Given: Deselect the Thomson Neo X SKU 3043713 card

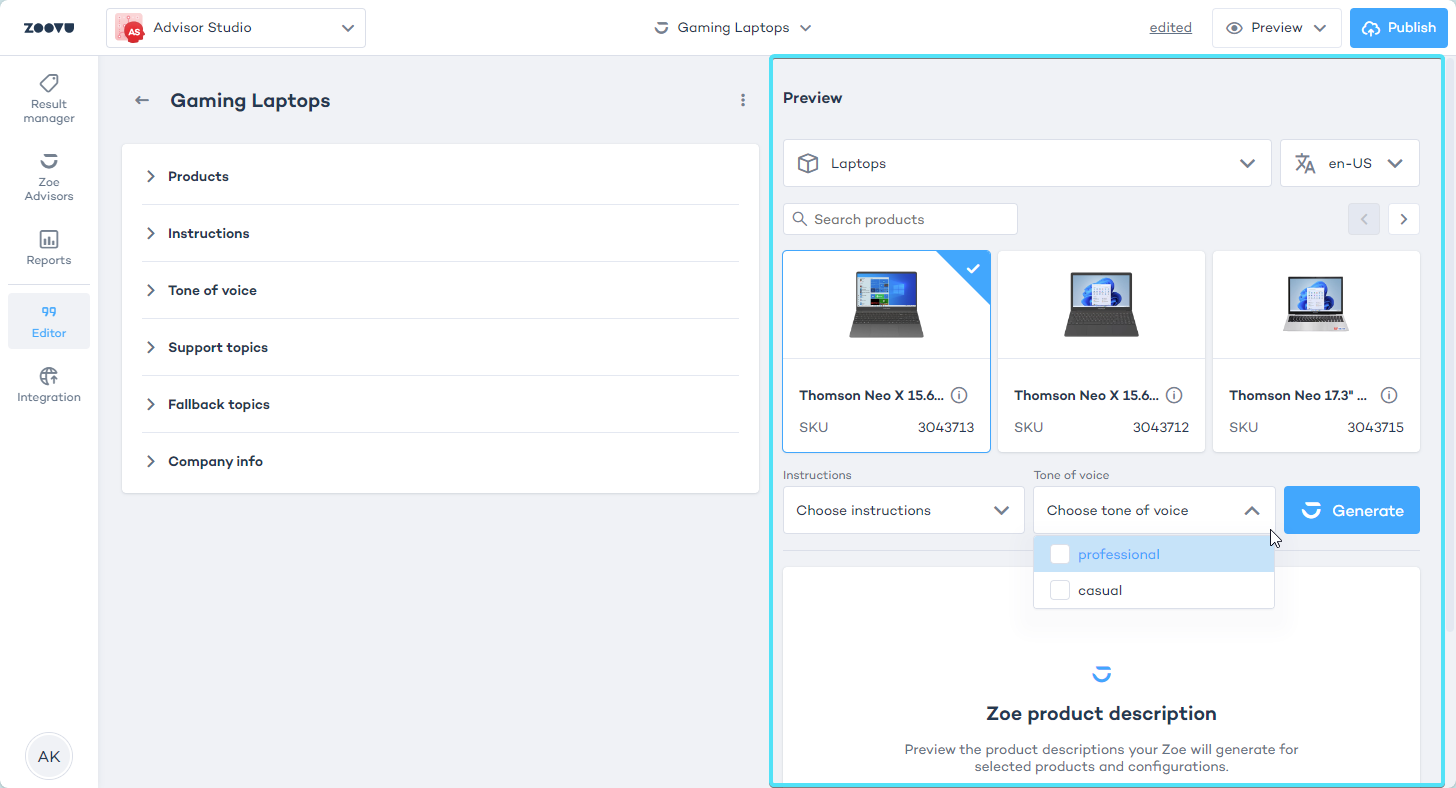Looking at the screenshot, I should point(886,350).
